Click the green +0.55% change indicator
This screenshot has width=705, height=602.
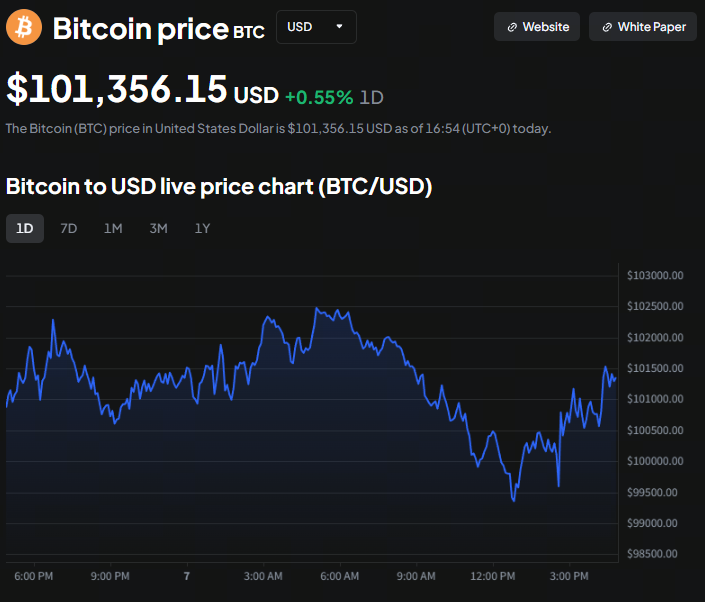click(318, 97)
